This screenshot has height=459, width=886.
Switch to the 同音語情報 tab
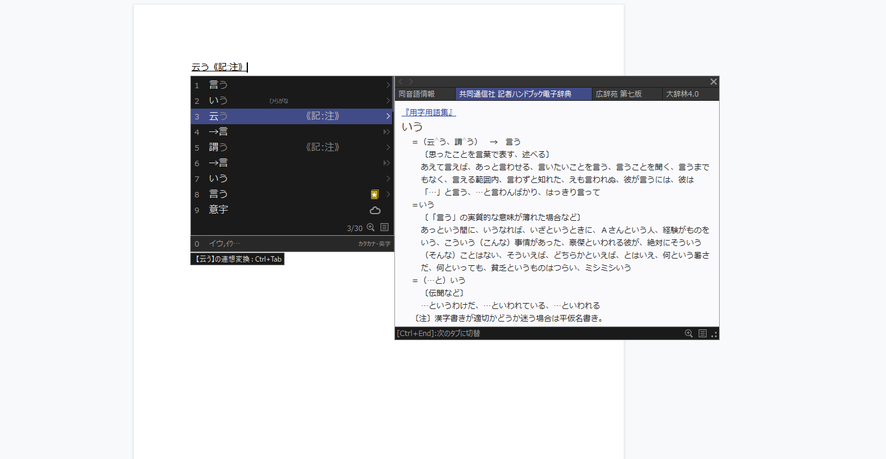[417, 94]
